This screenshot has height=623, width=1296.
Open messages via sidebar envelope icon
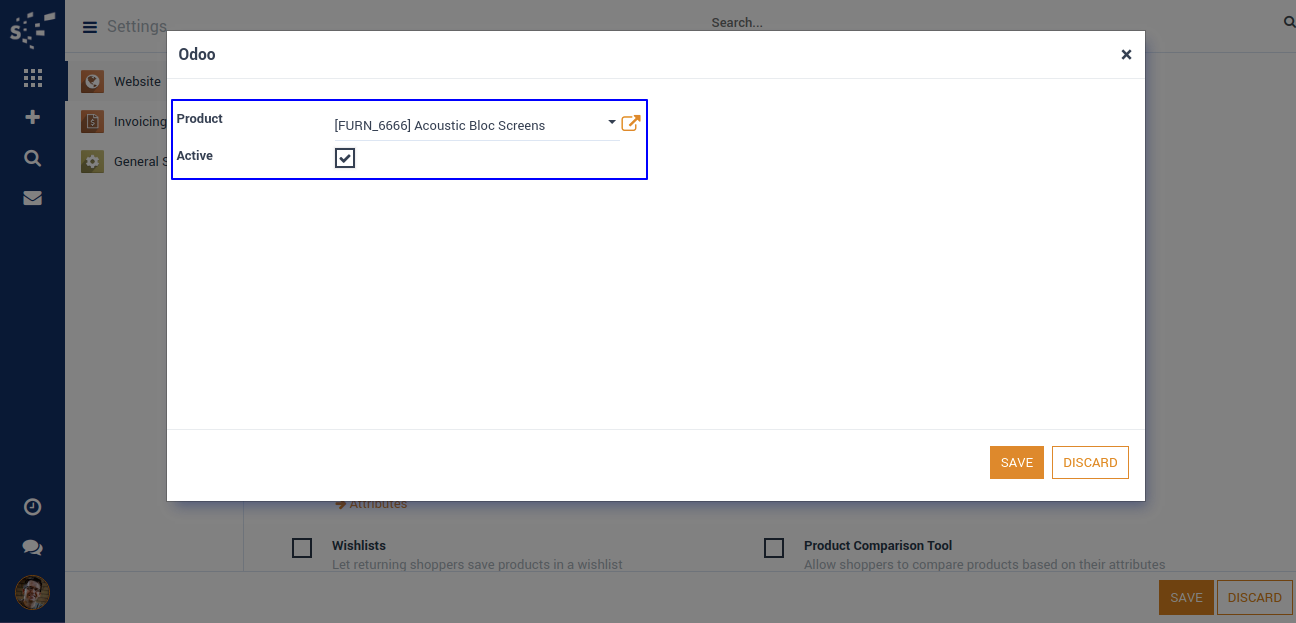click(32, 198)
